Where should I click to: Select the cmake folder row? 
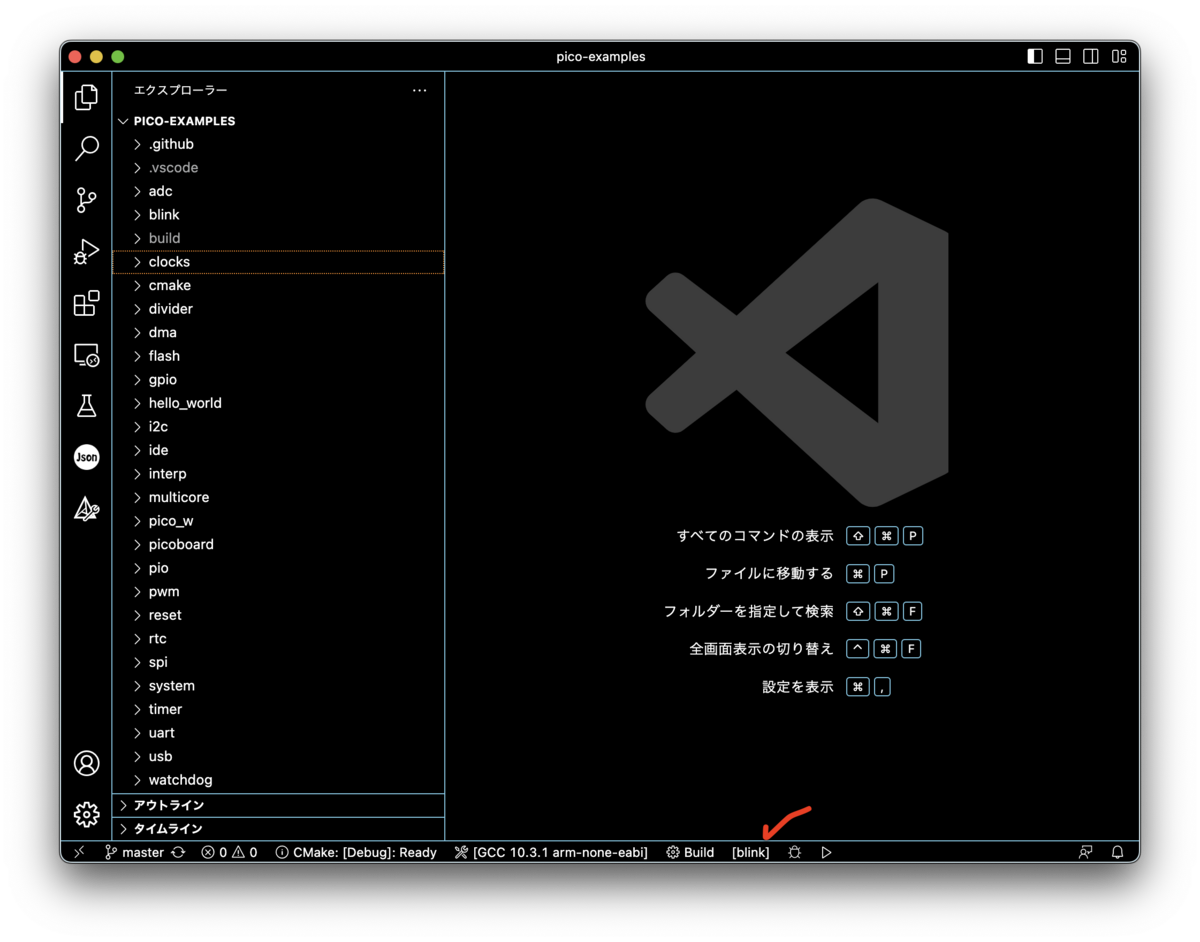click(278, 285)
